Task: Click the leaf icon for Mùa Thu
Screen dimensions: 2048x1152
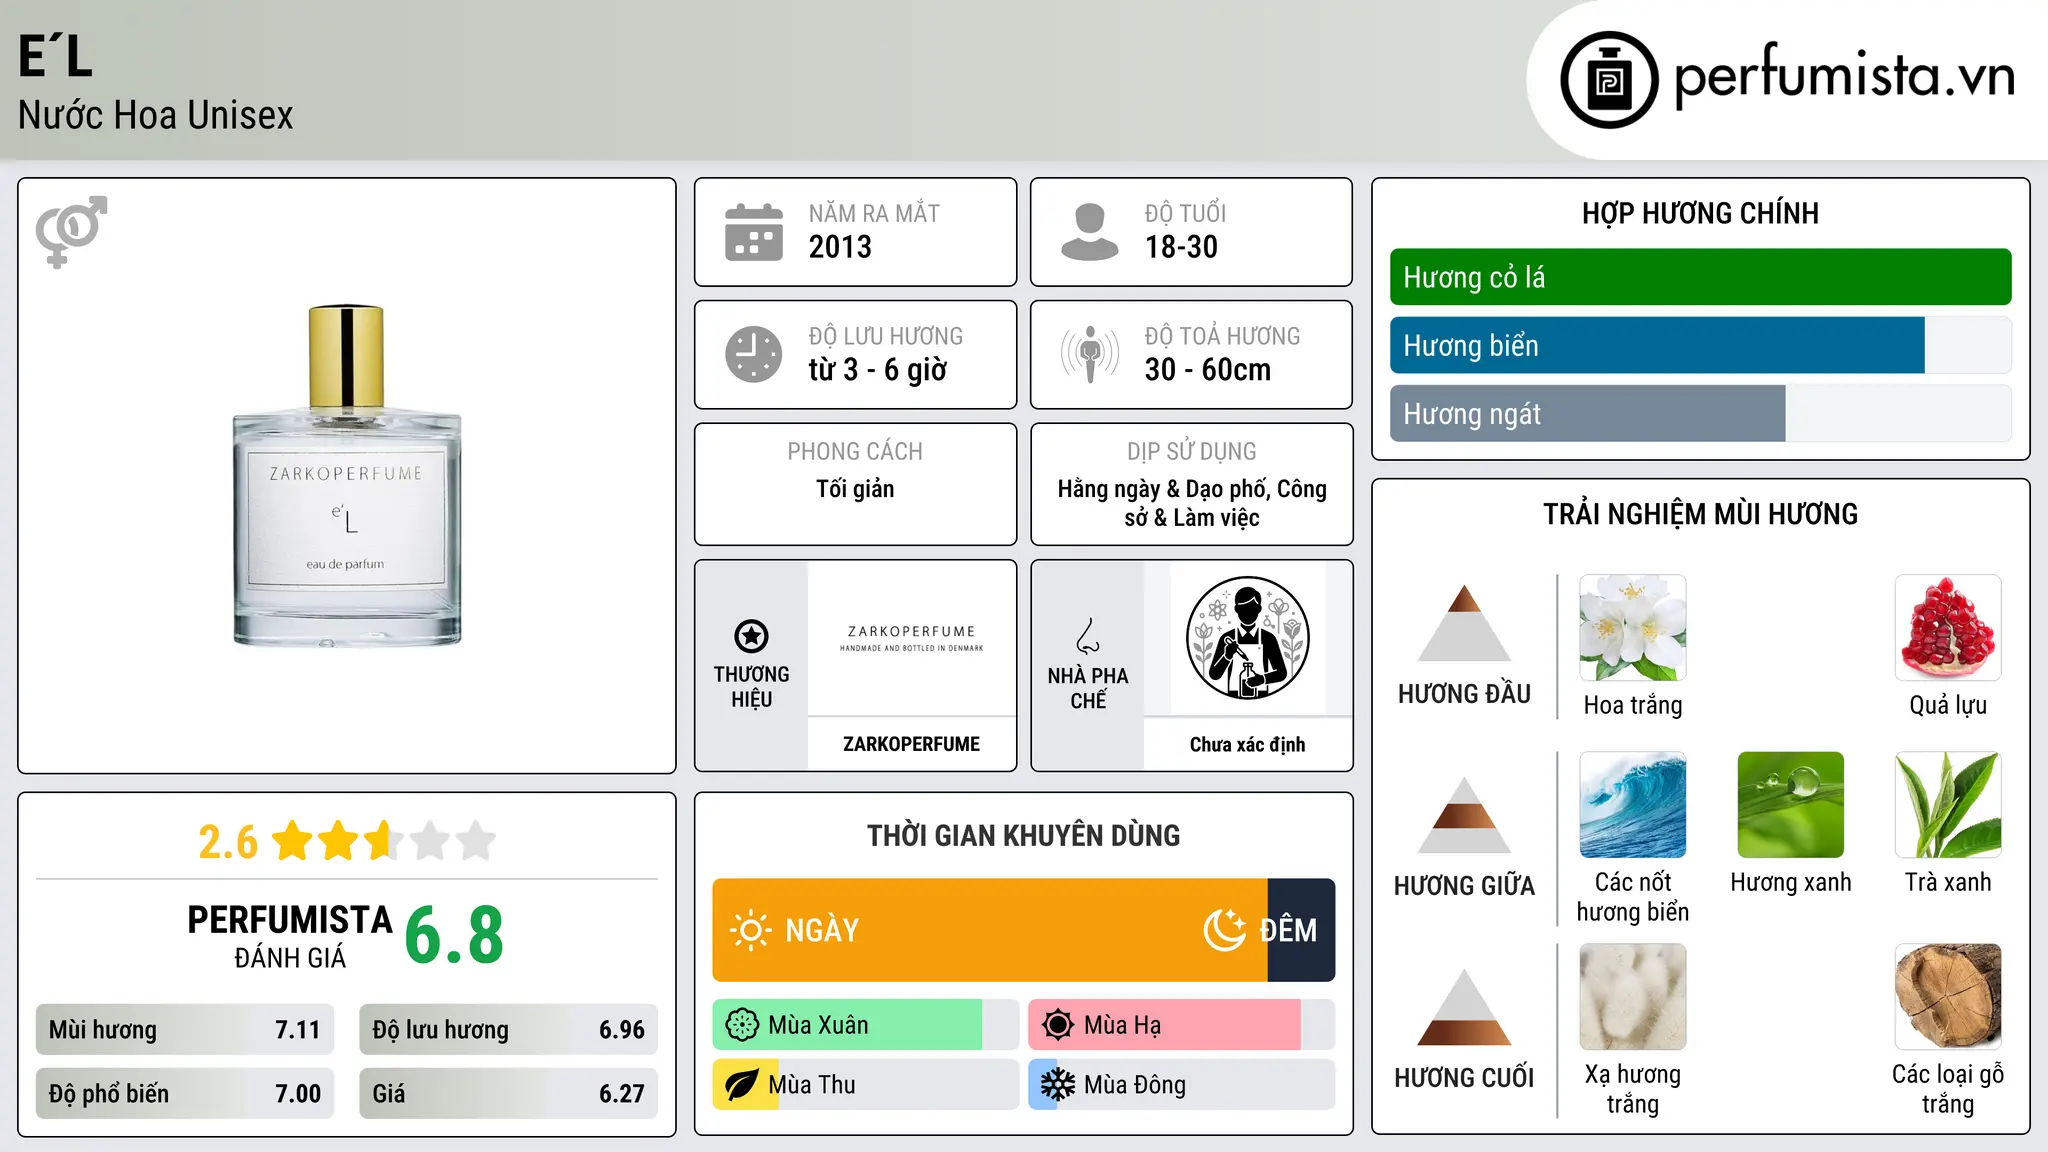Action: 742,1085
